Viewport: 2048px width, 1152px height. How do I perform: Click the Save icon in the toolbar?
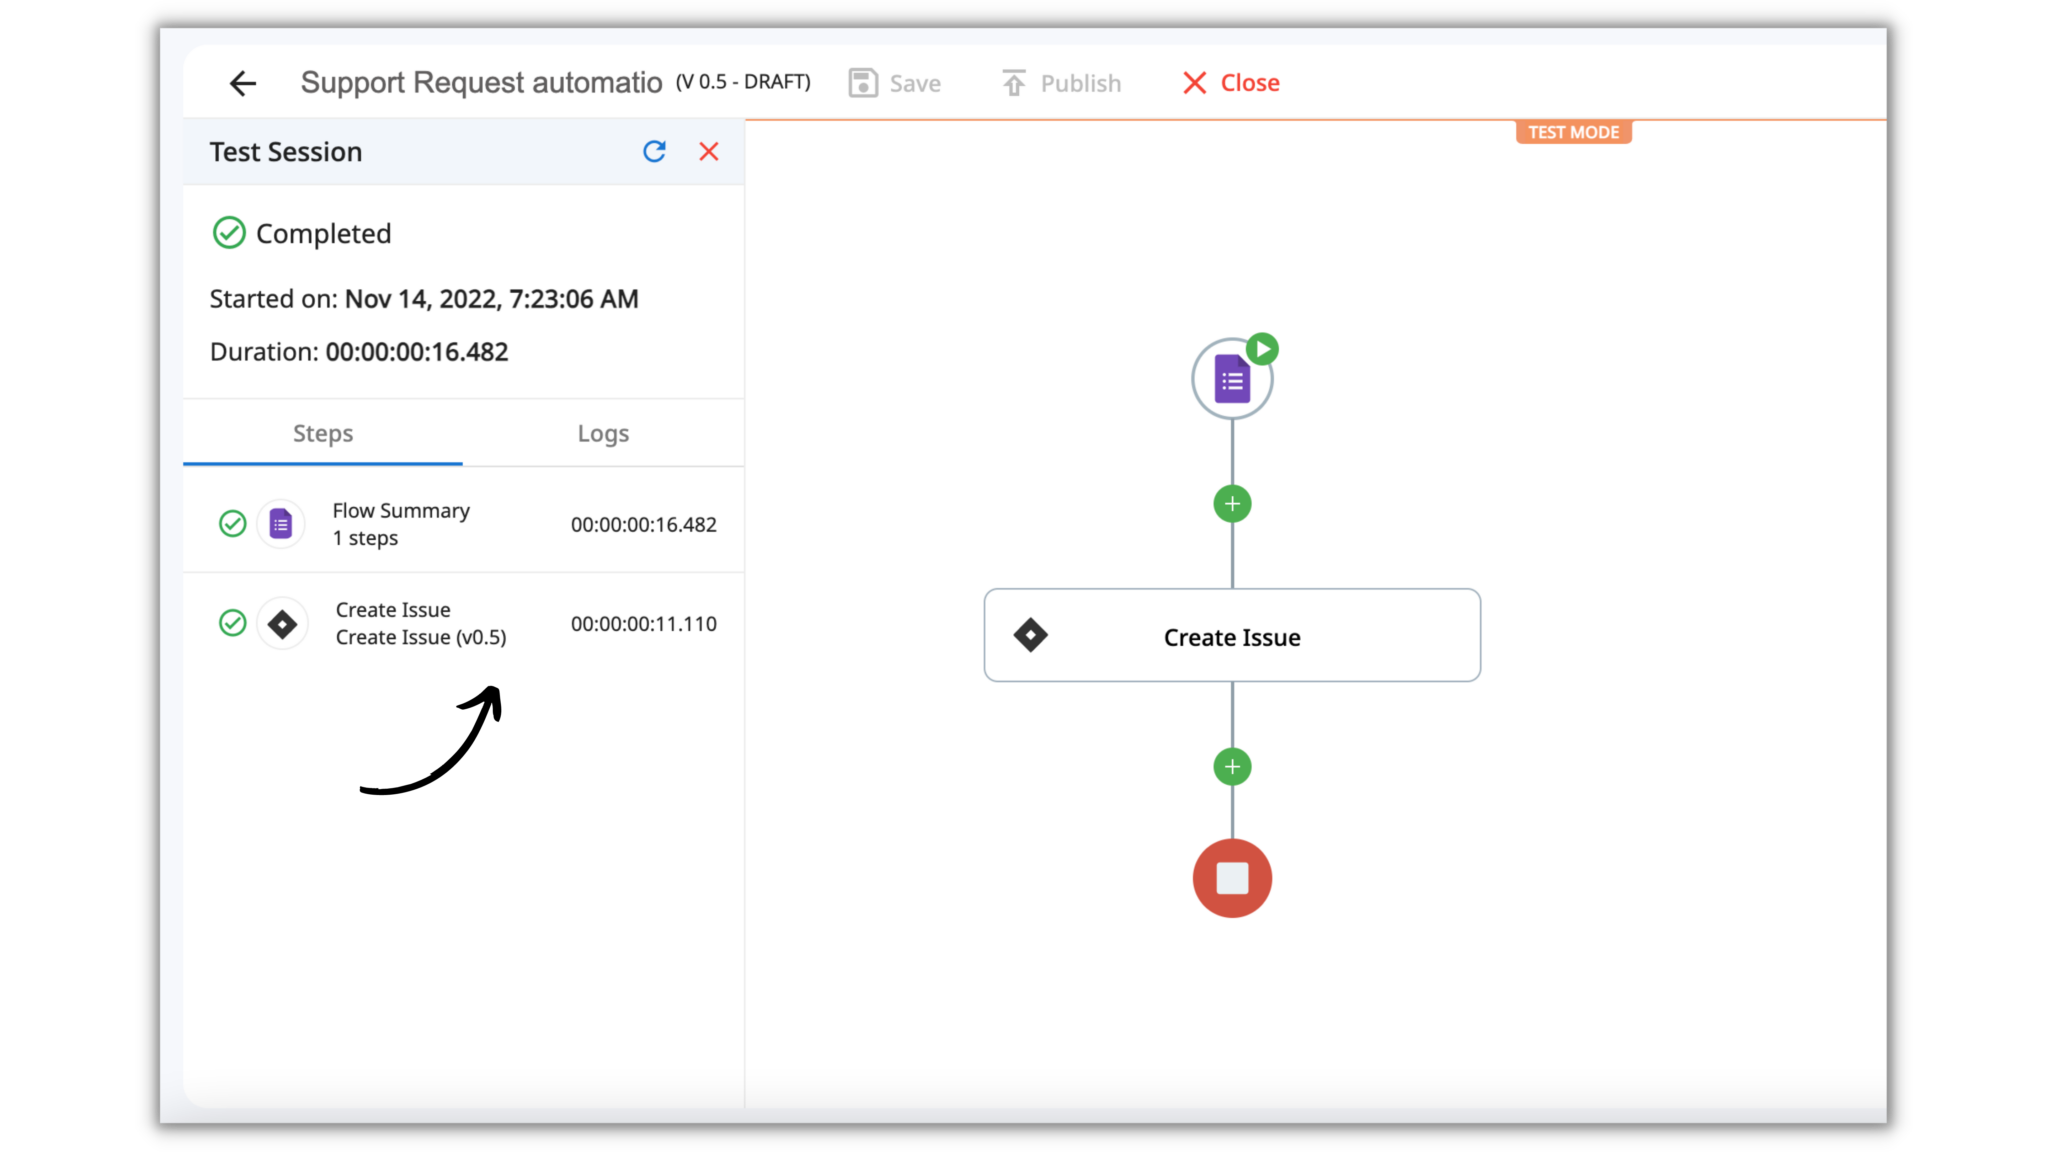864,82
